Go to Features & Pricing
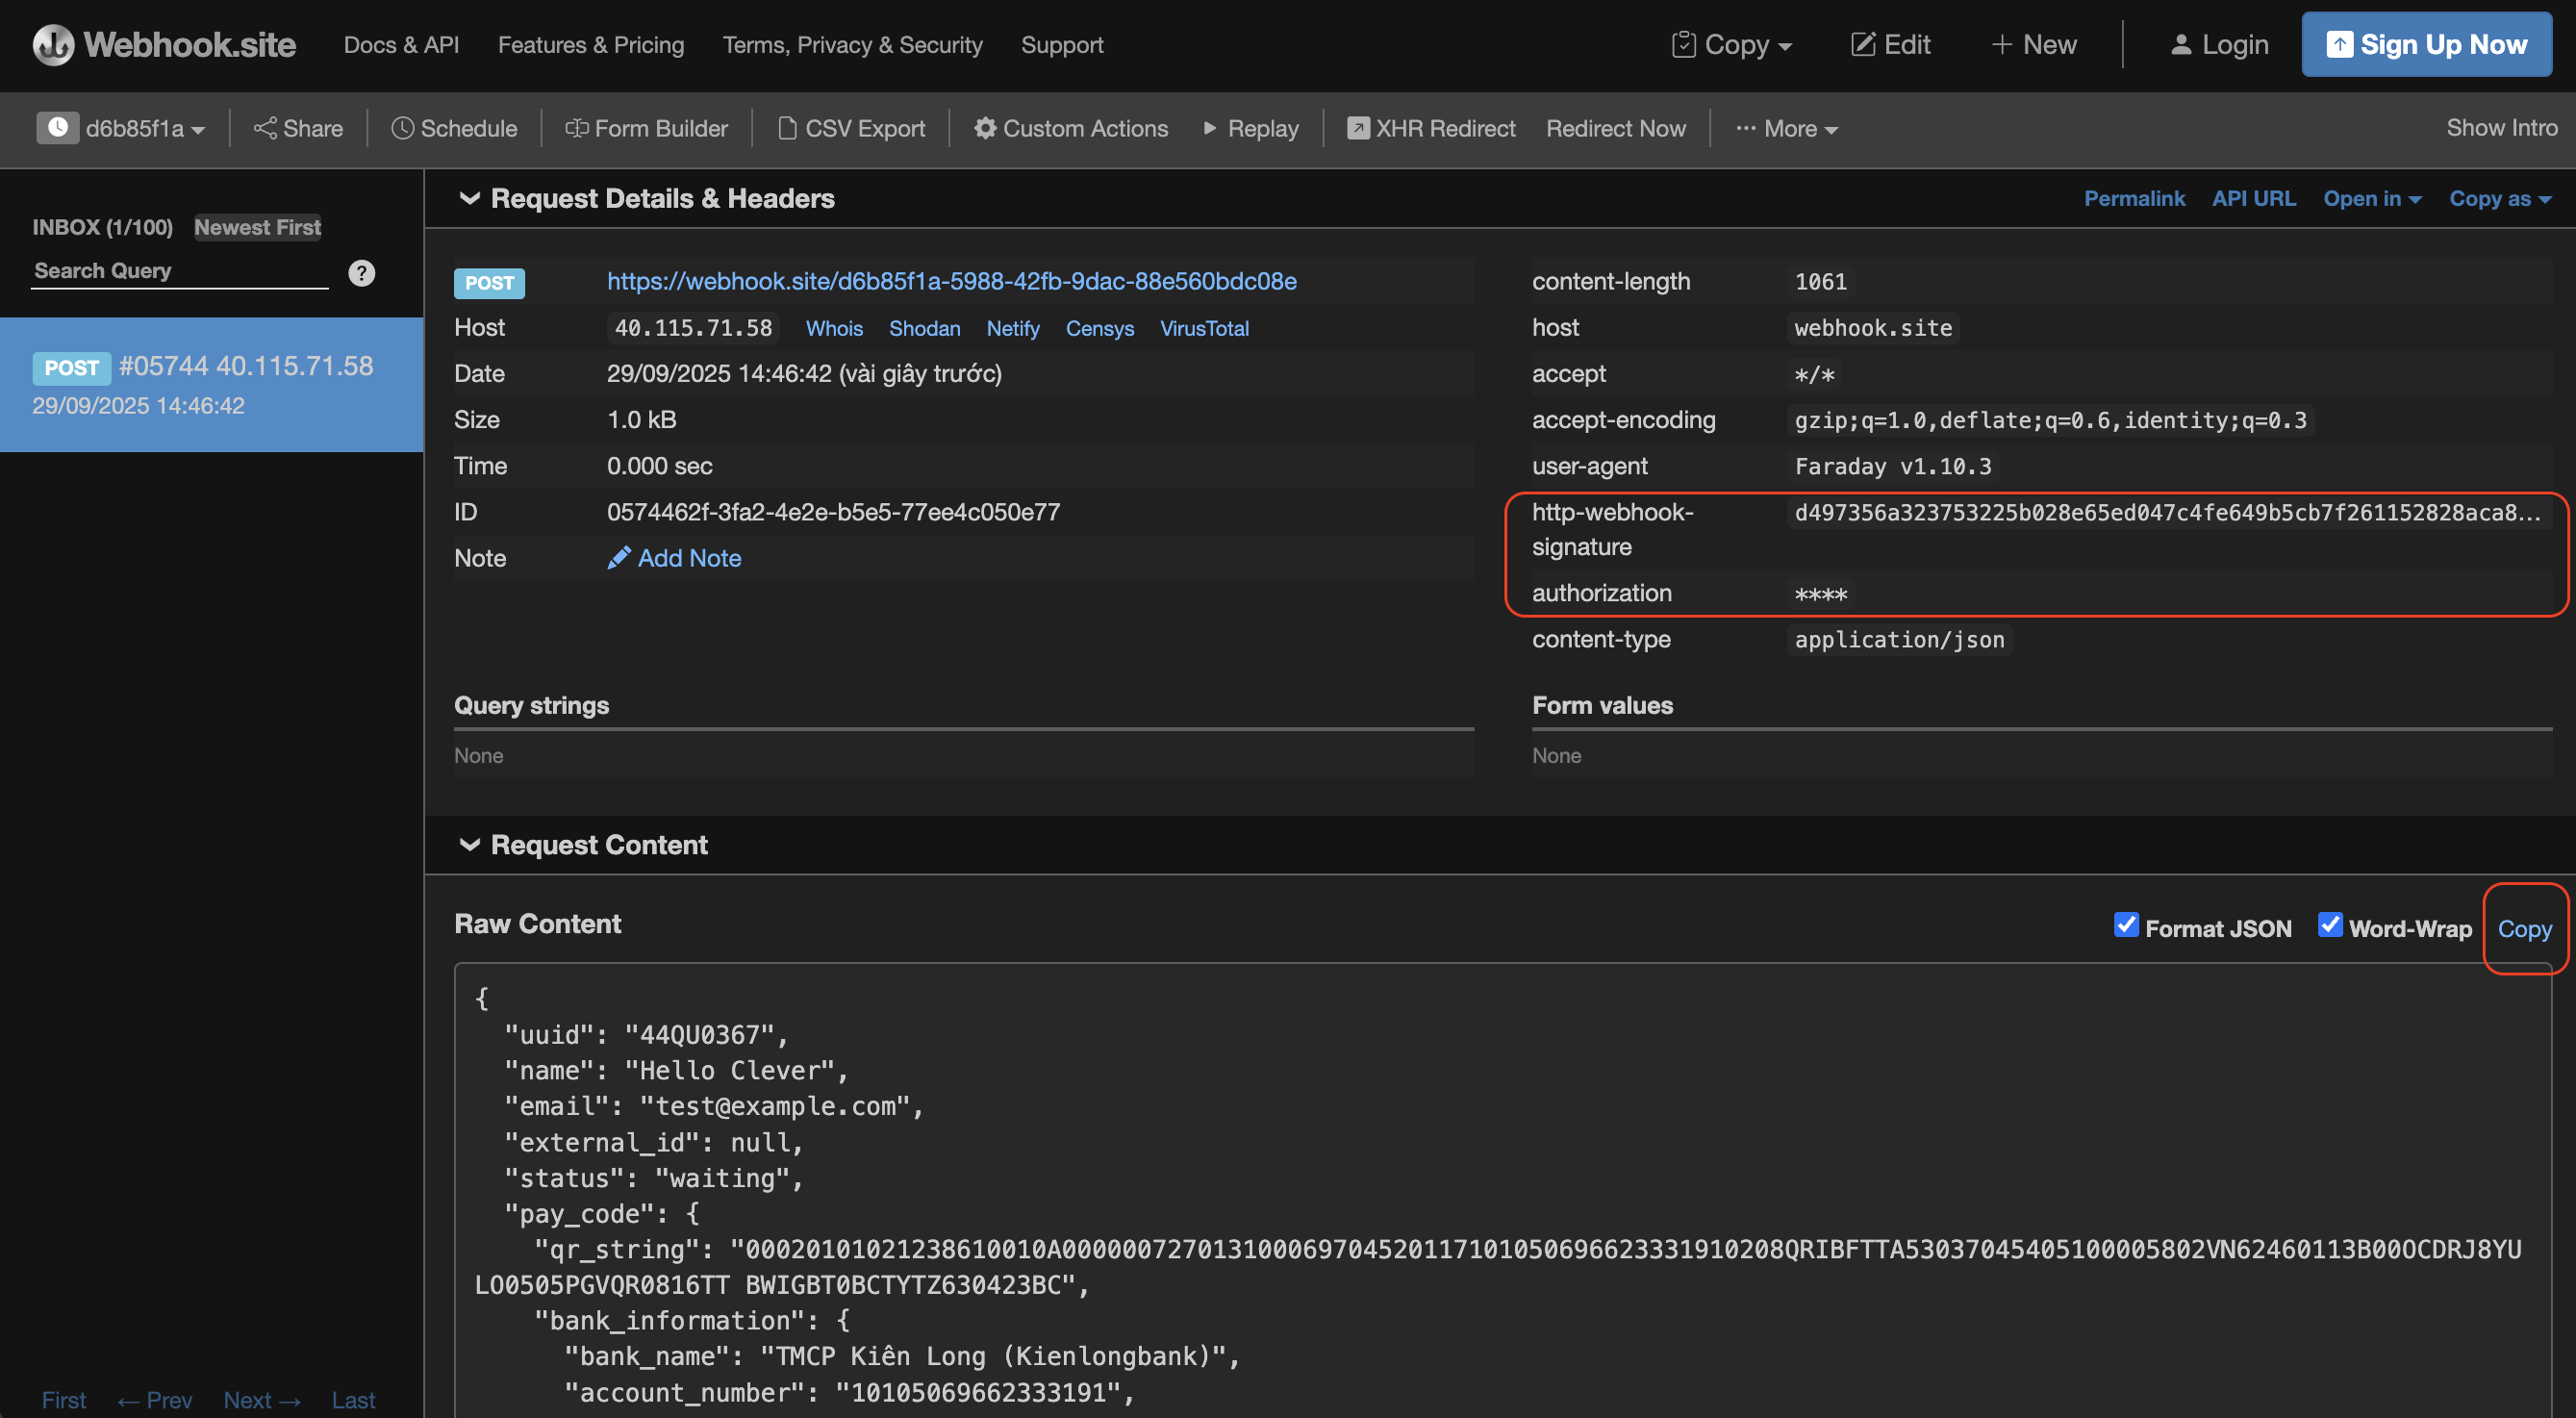This screenshot has height=1418, width=2576. click(591, 44)
